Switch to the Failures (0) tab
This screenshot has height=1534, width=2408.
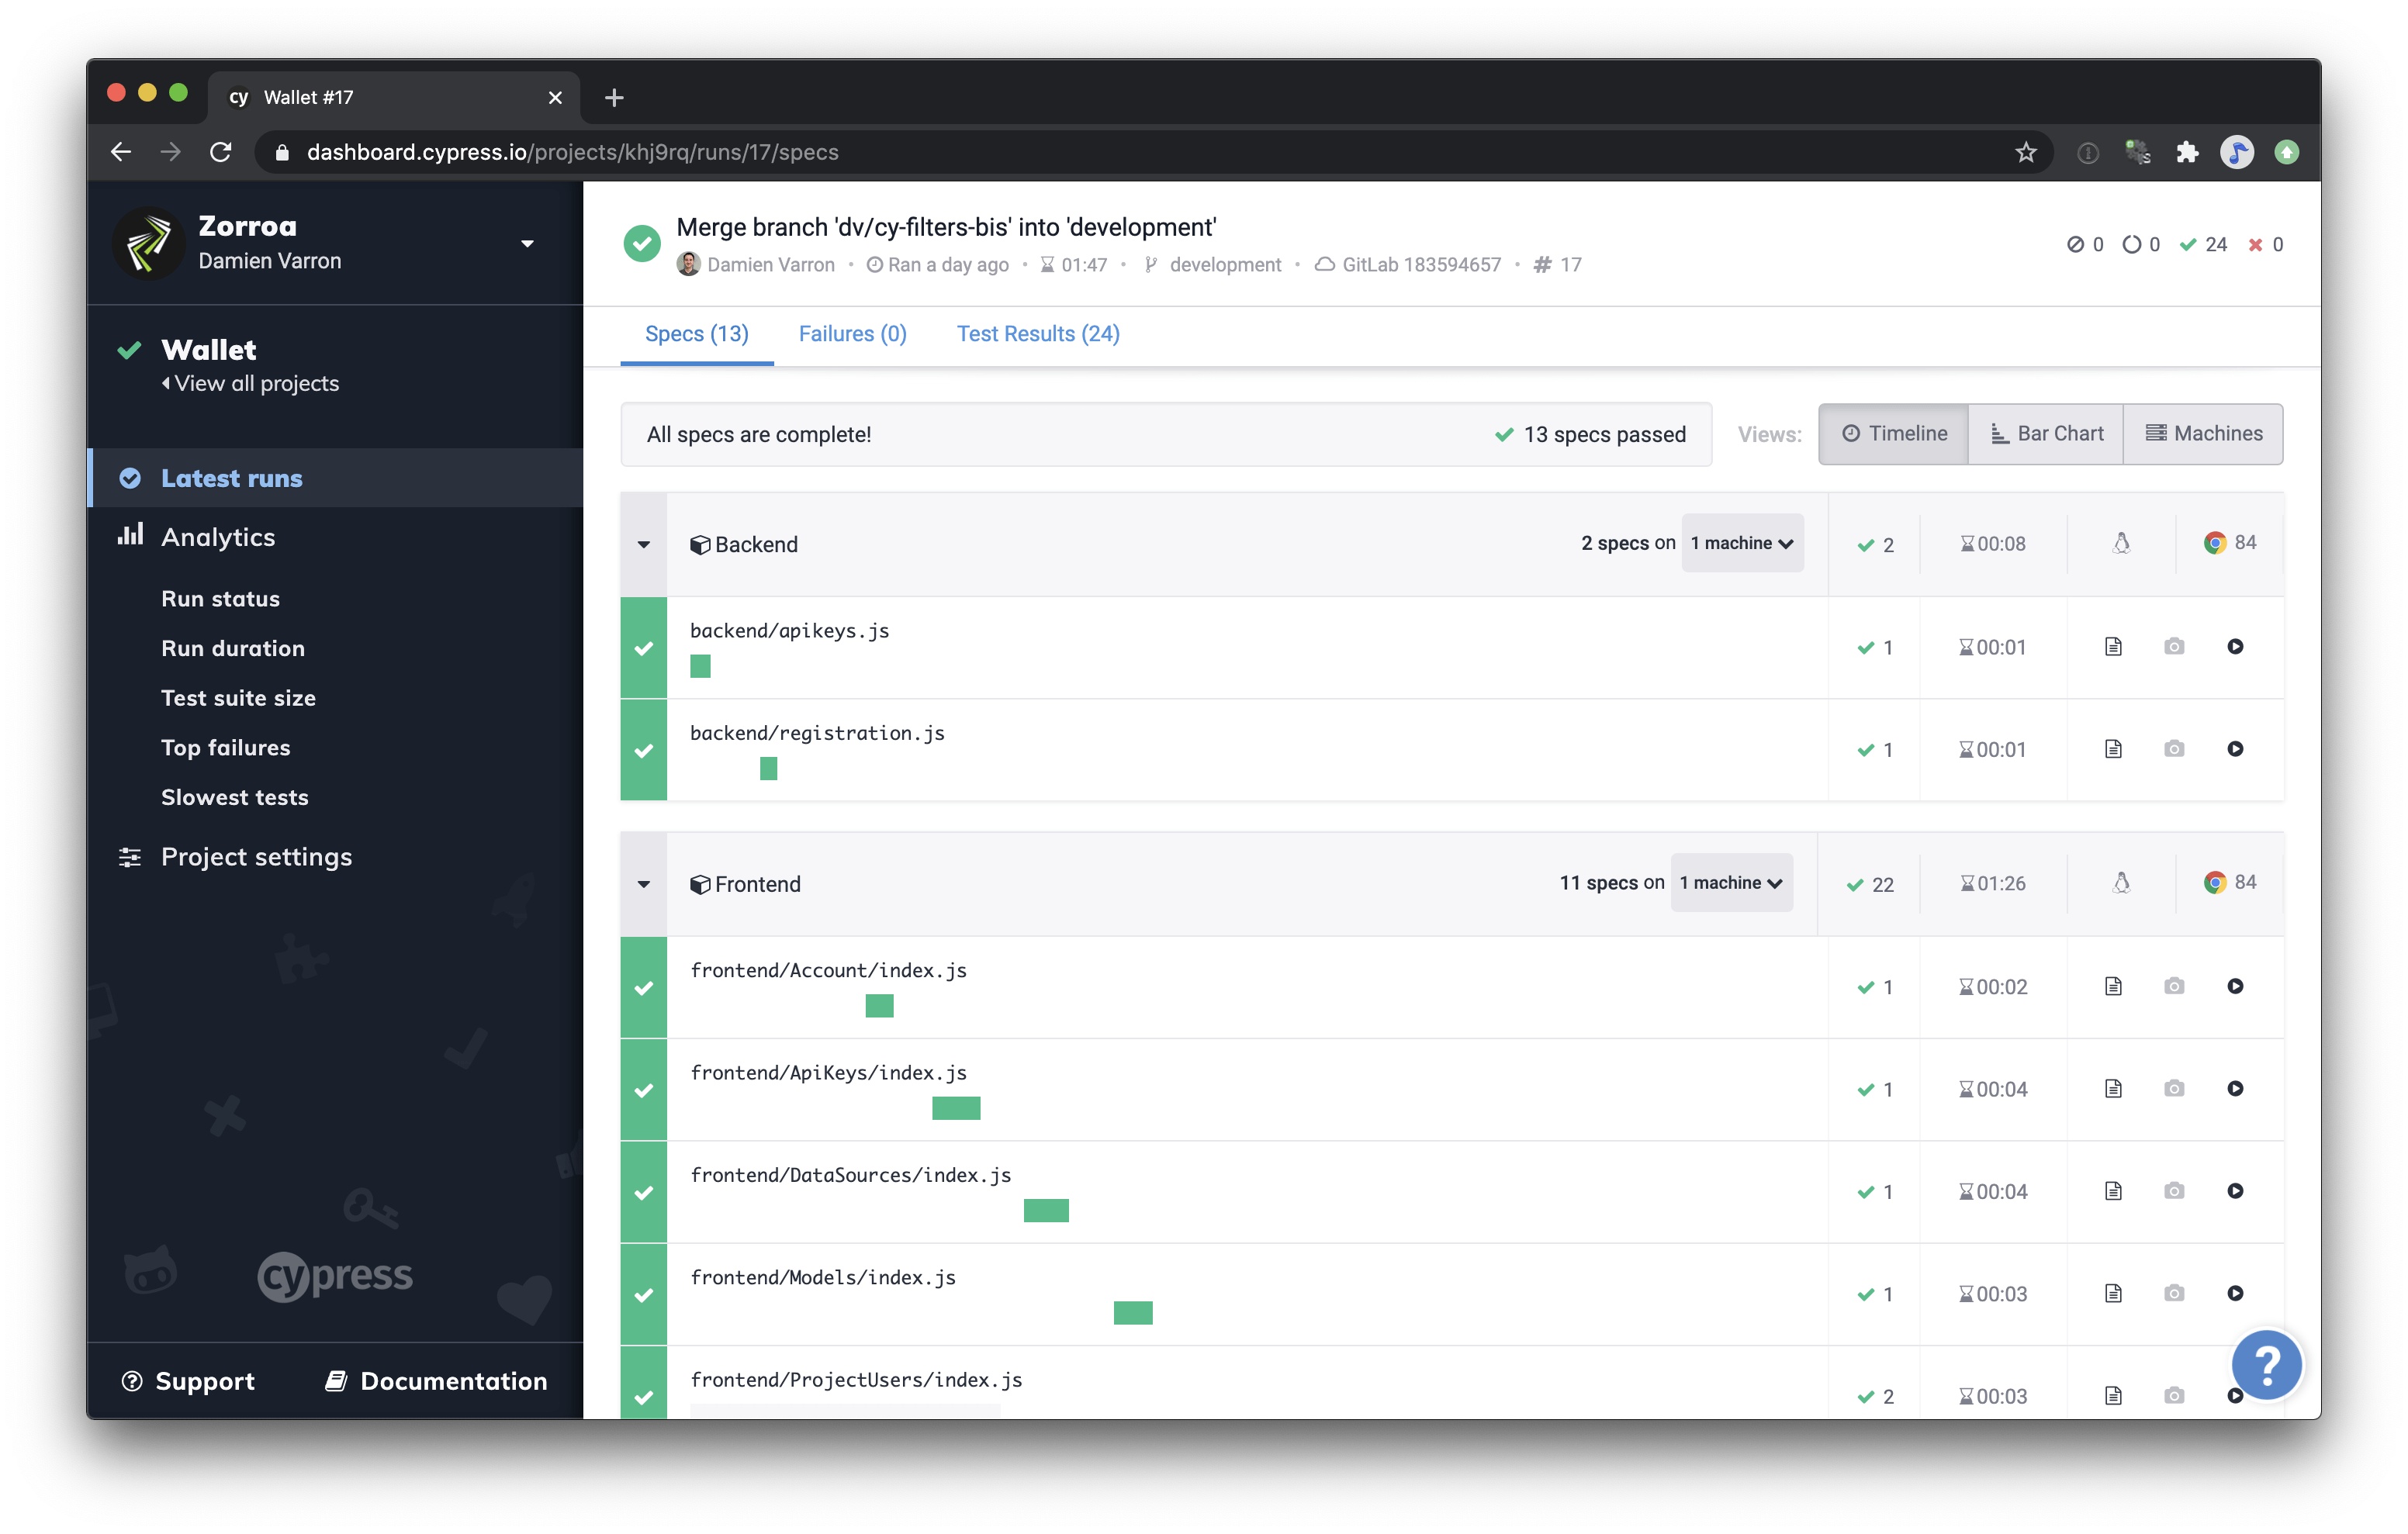point(852,333)
